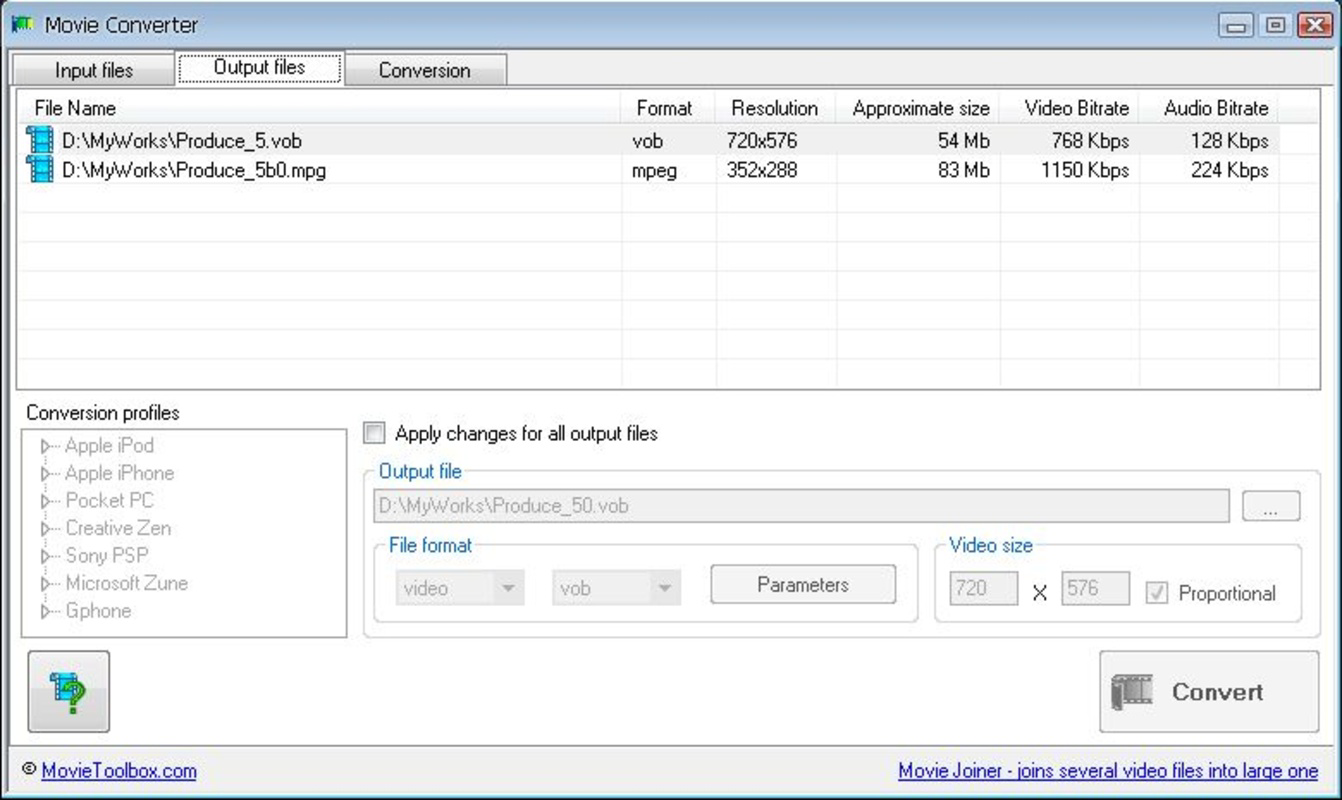
Task: Enable Apply changes for all output files
Action: pyautogui.click(x=374, y=433)
